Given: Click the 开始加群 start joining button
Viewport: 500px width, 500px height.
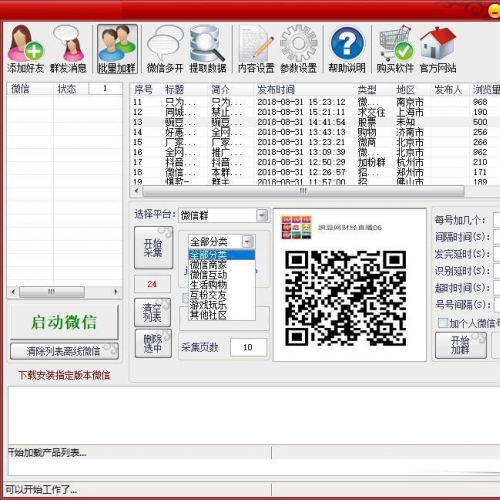Looking at the screenshot, I should 460,345.
